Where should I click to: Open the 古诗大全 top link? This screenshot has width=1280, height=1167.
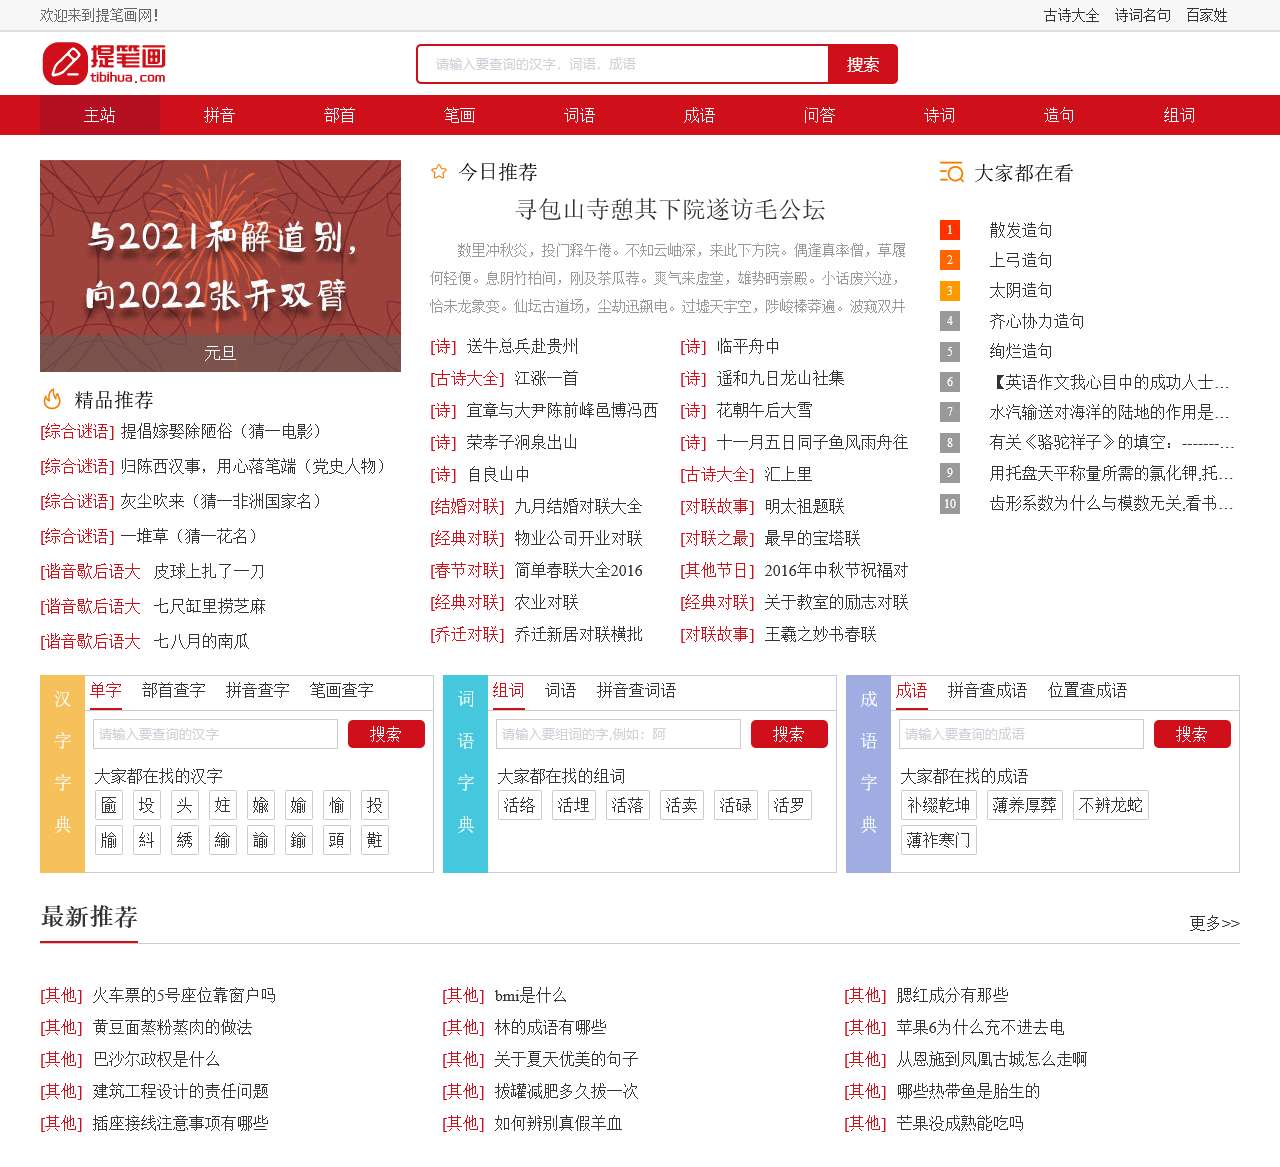point(1071,15)
